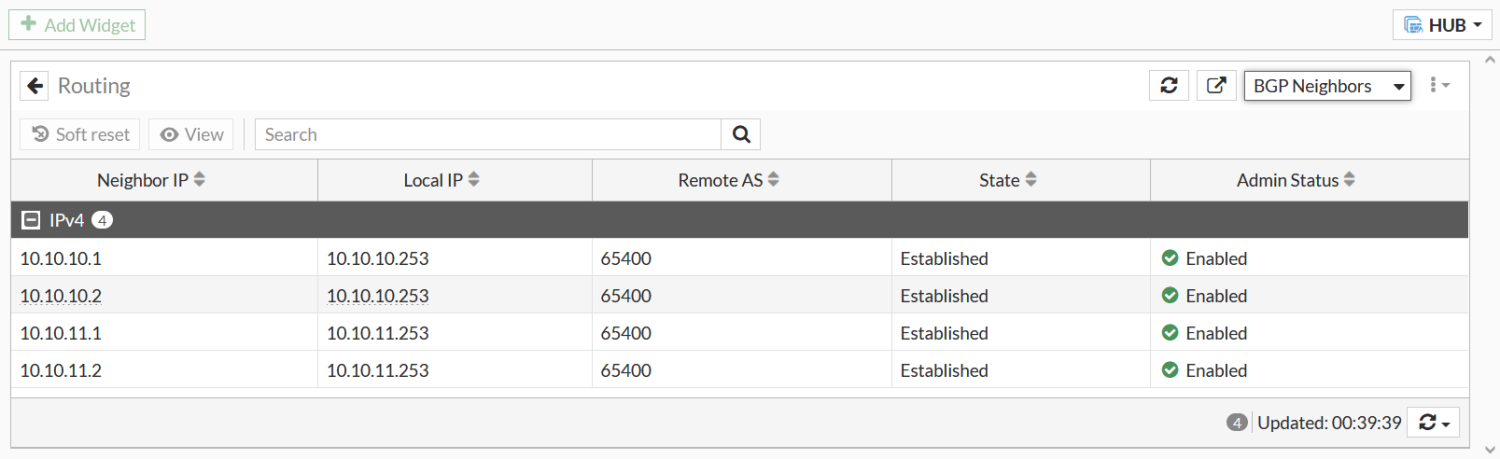Click the back arrow next to Routing
The image size is (1500, 459).
coord(35,86)
